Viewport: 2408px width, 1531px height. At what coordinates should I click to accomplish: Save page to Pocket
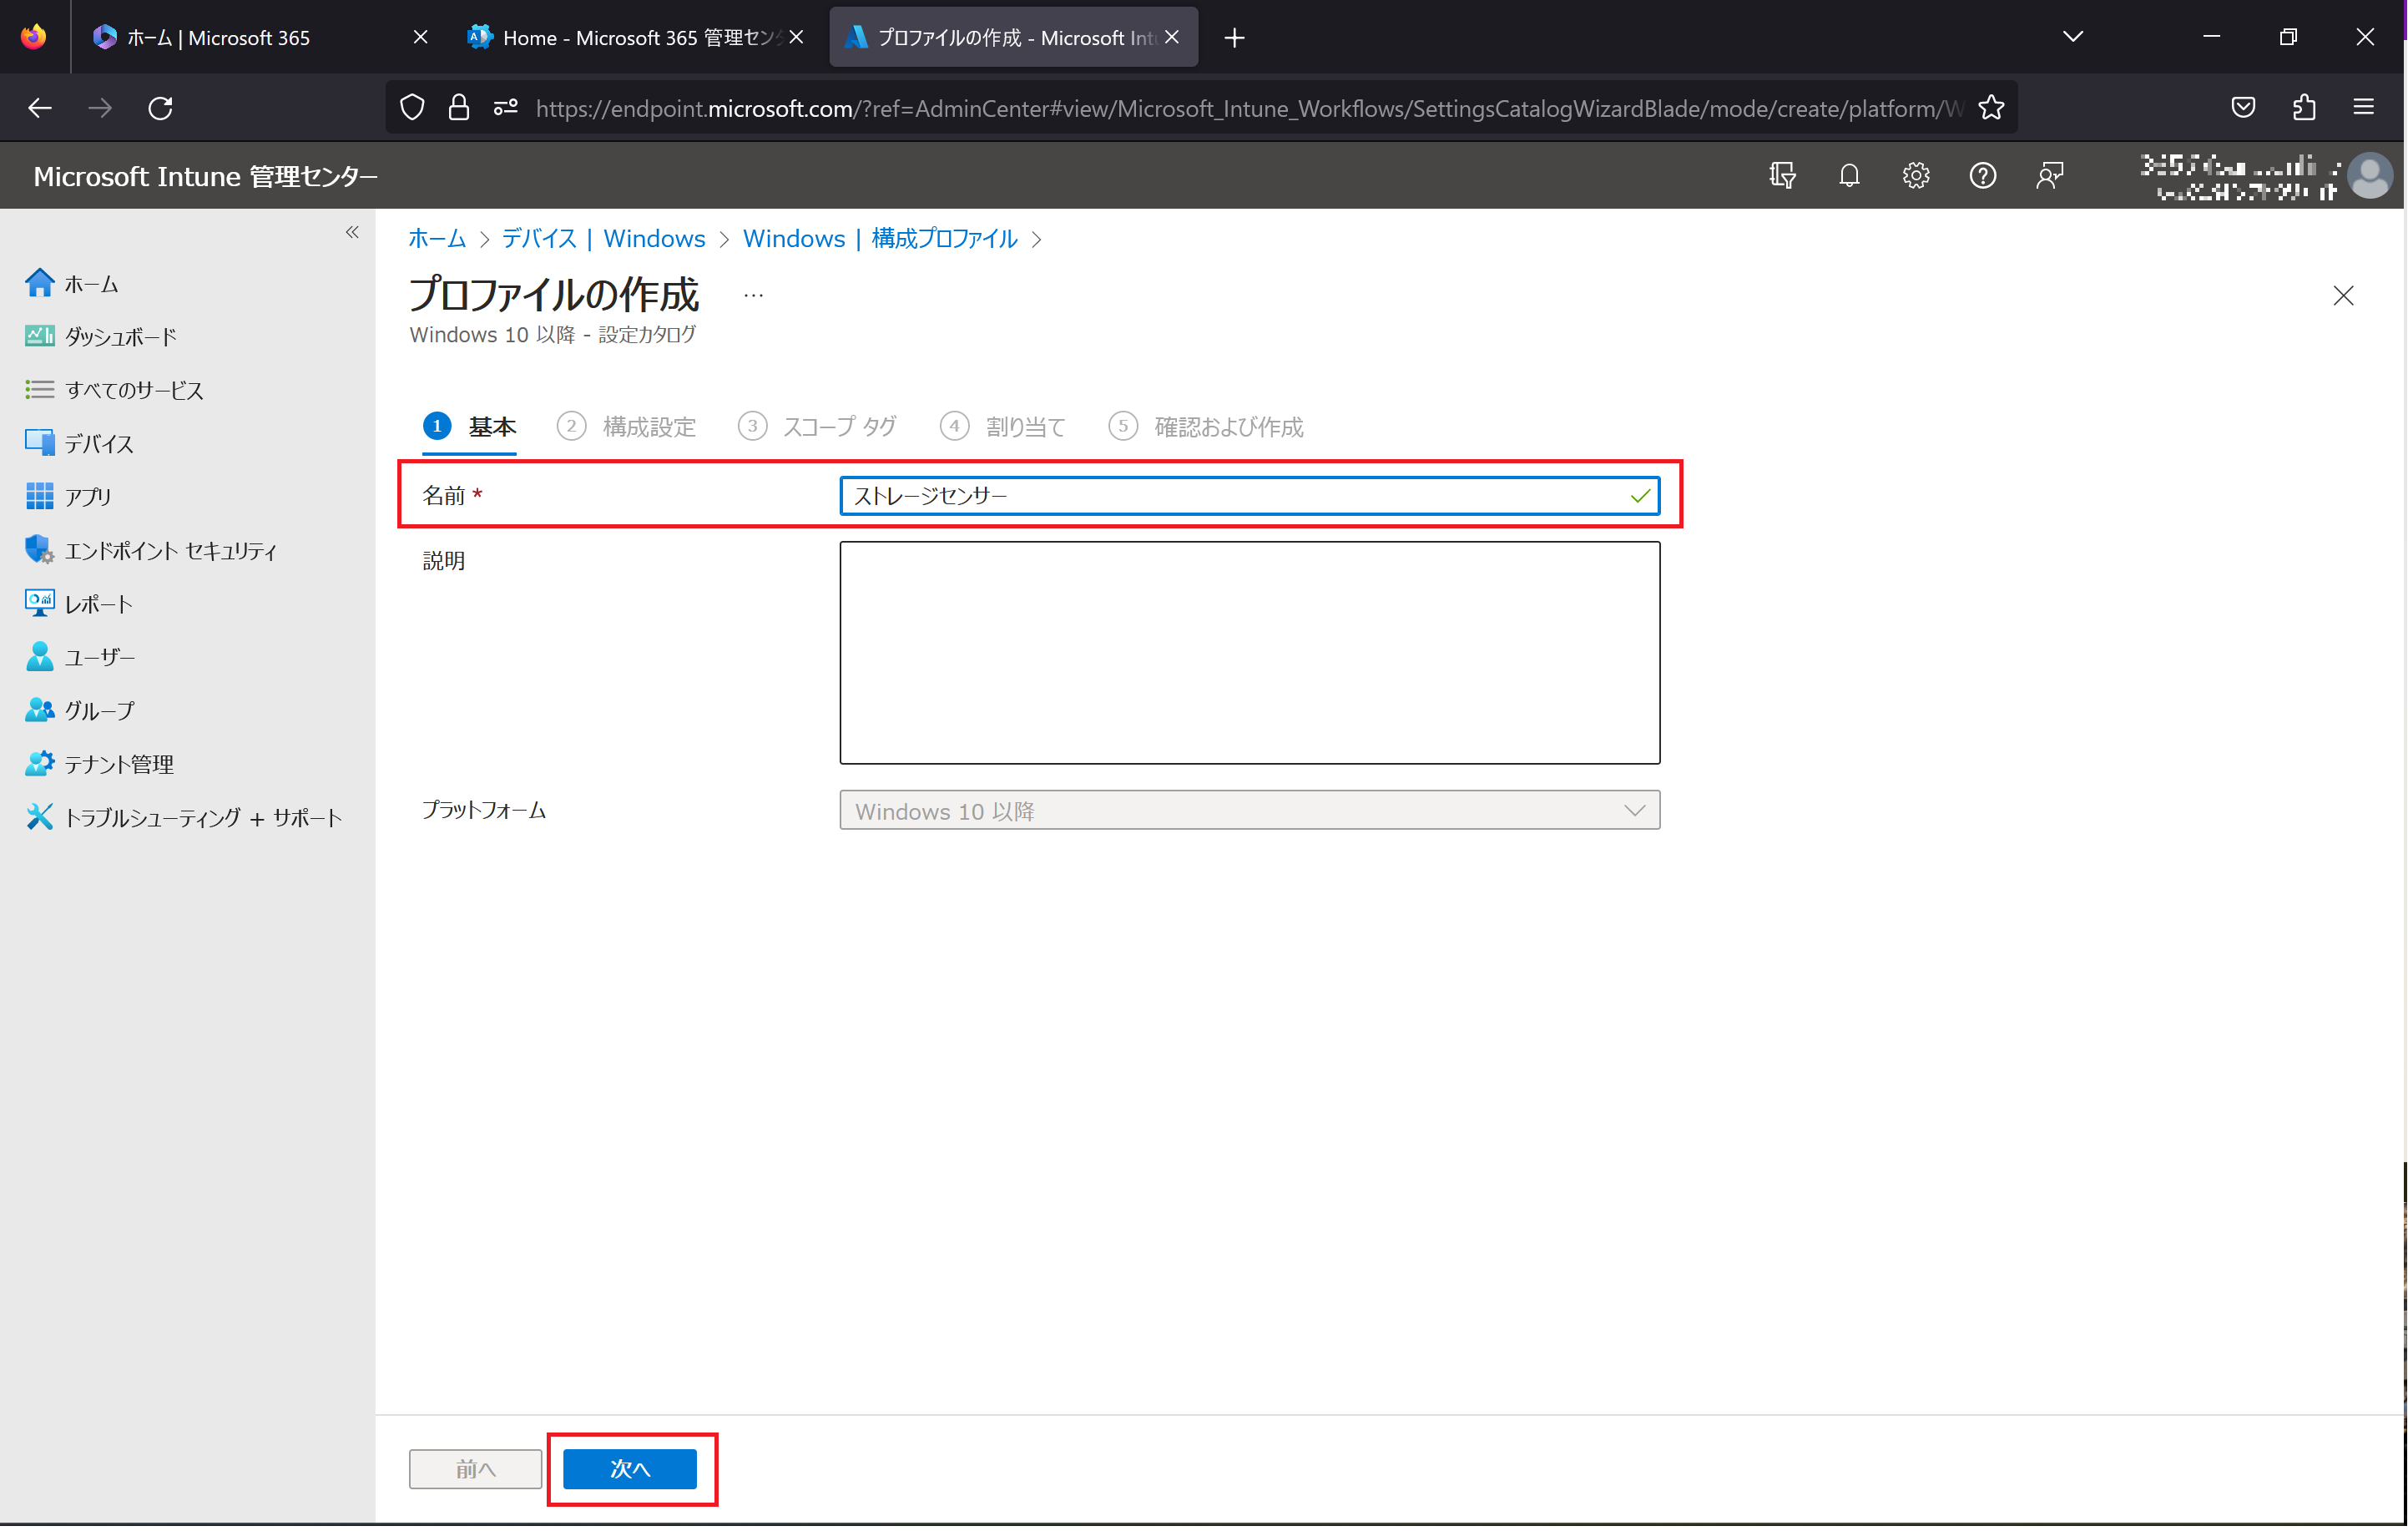pyautogui.click(x=2243, y=108)
